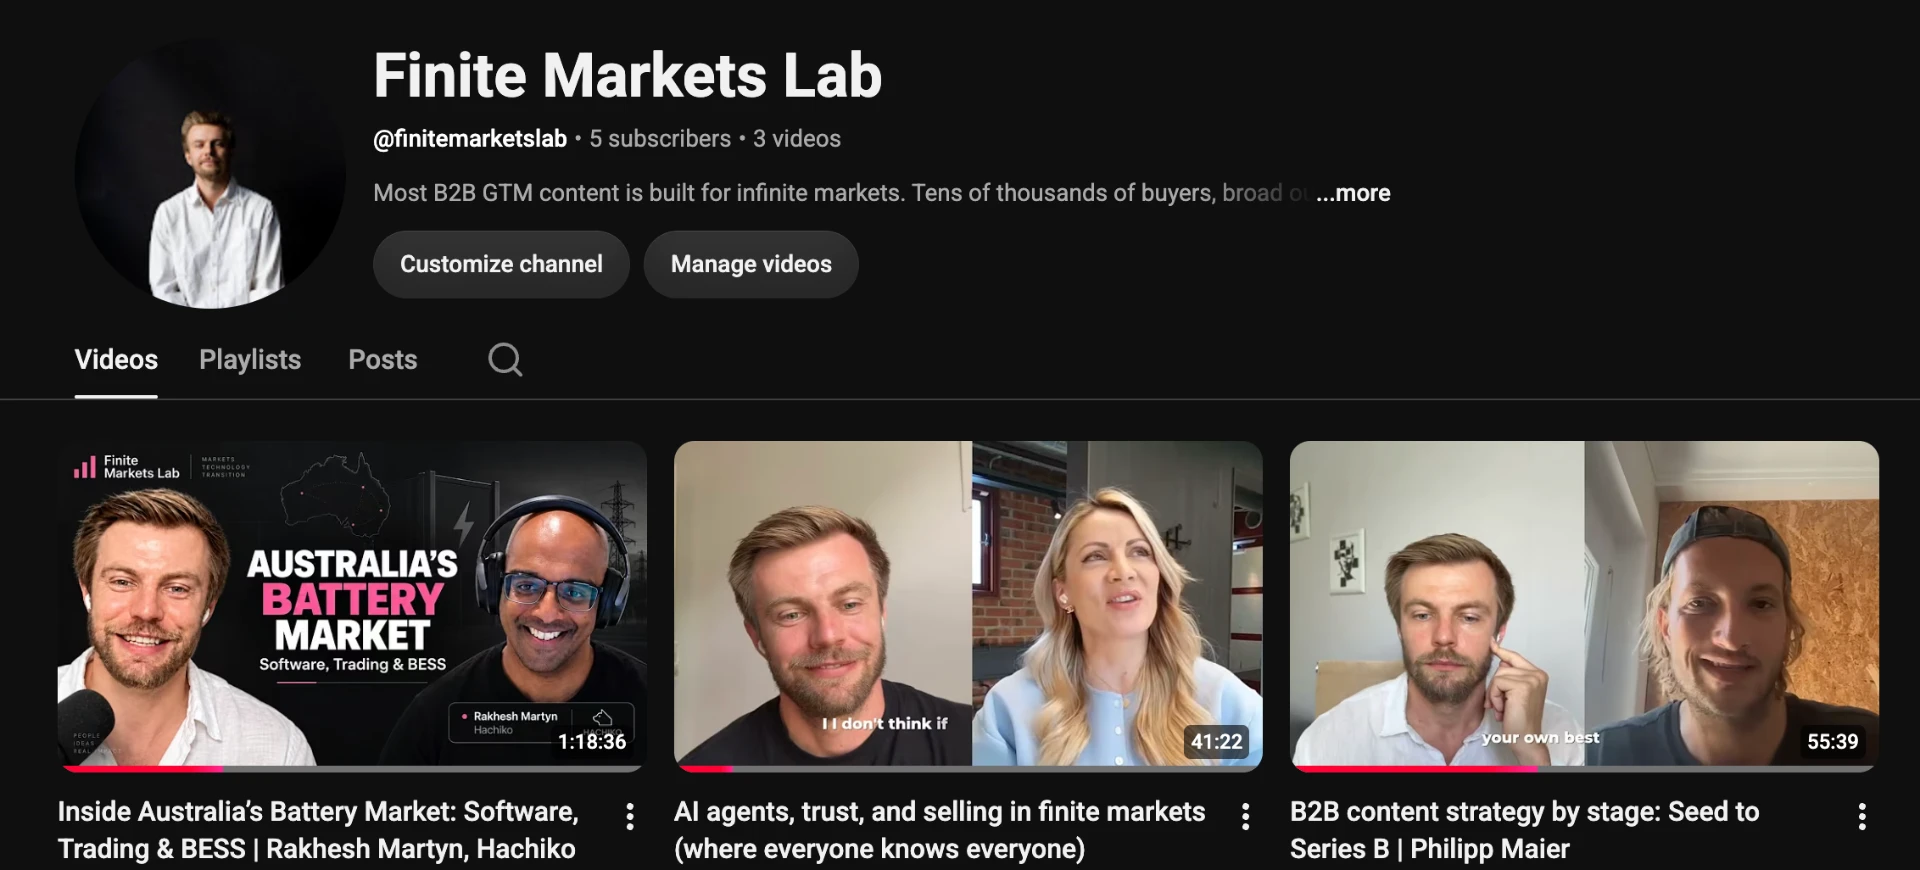Image resolution: width=1920 pixels, height=870 pixels.
Task: Click the Australia's Battery Market thumbnail
Action: point(352,604)
